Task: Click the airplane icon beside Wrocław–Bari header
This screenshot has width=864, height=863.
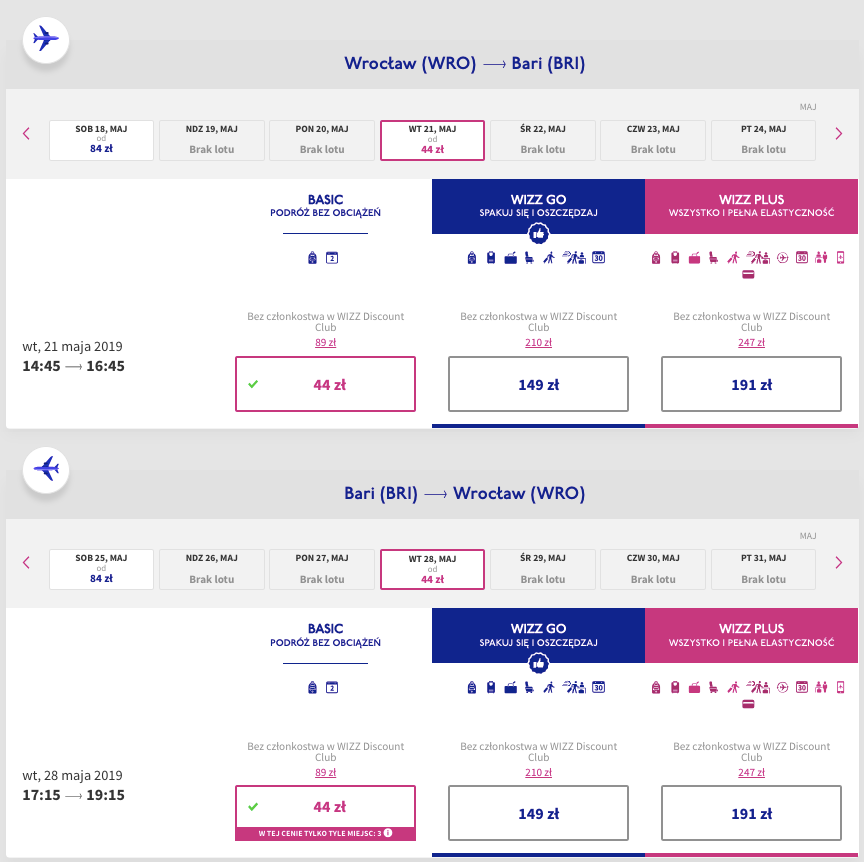Action: click(x=45, y=40)
